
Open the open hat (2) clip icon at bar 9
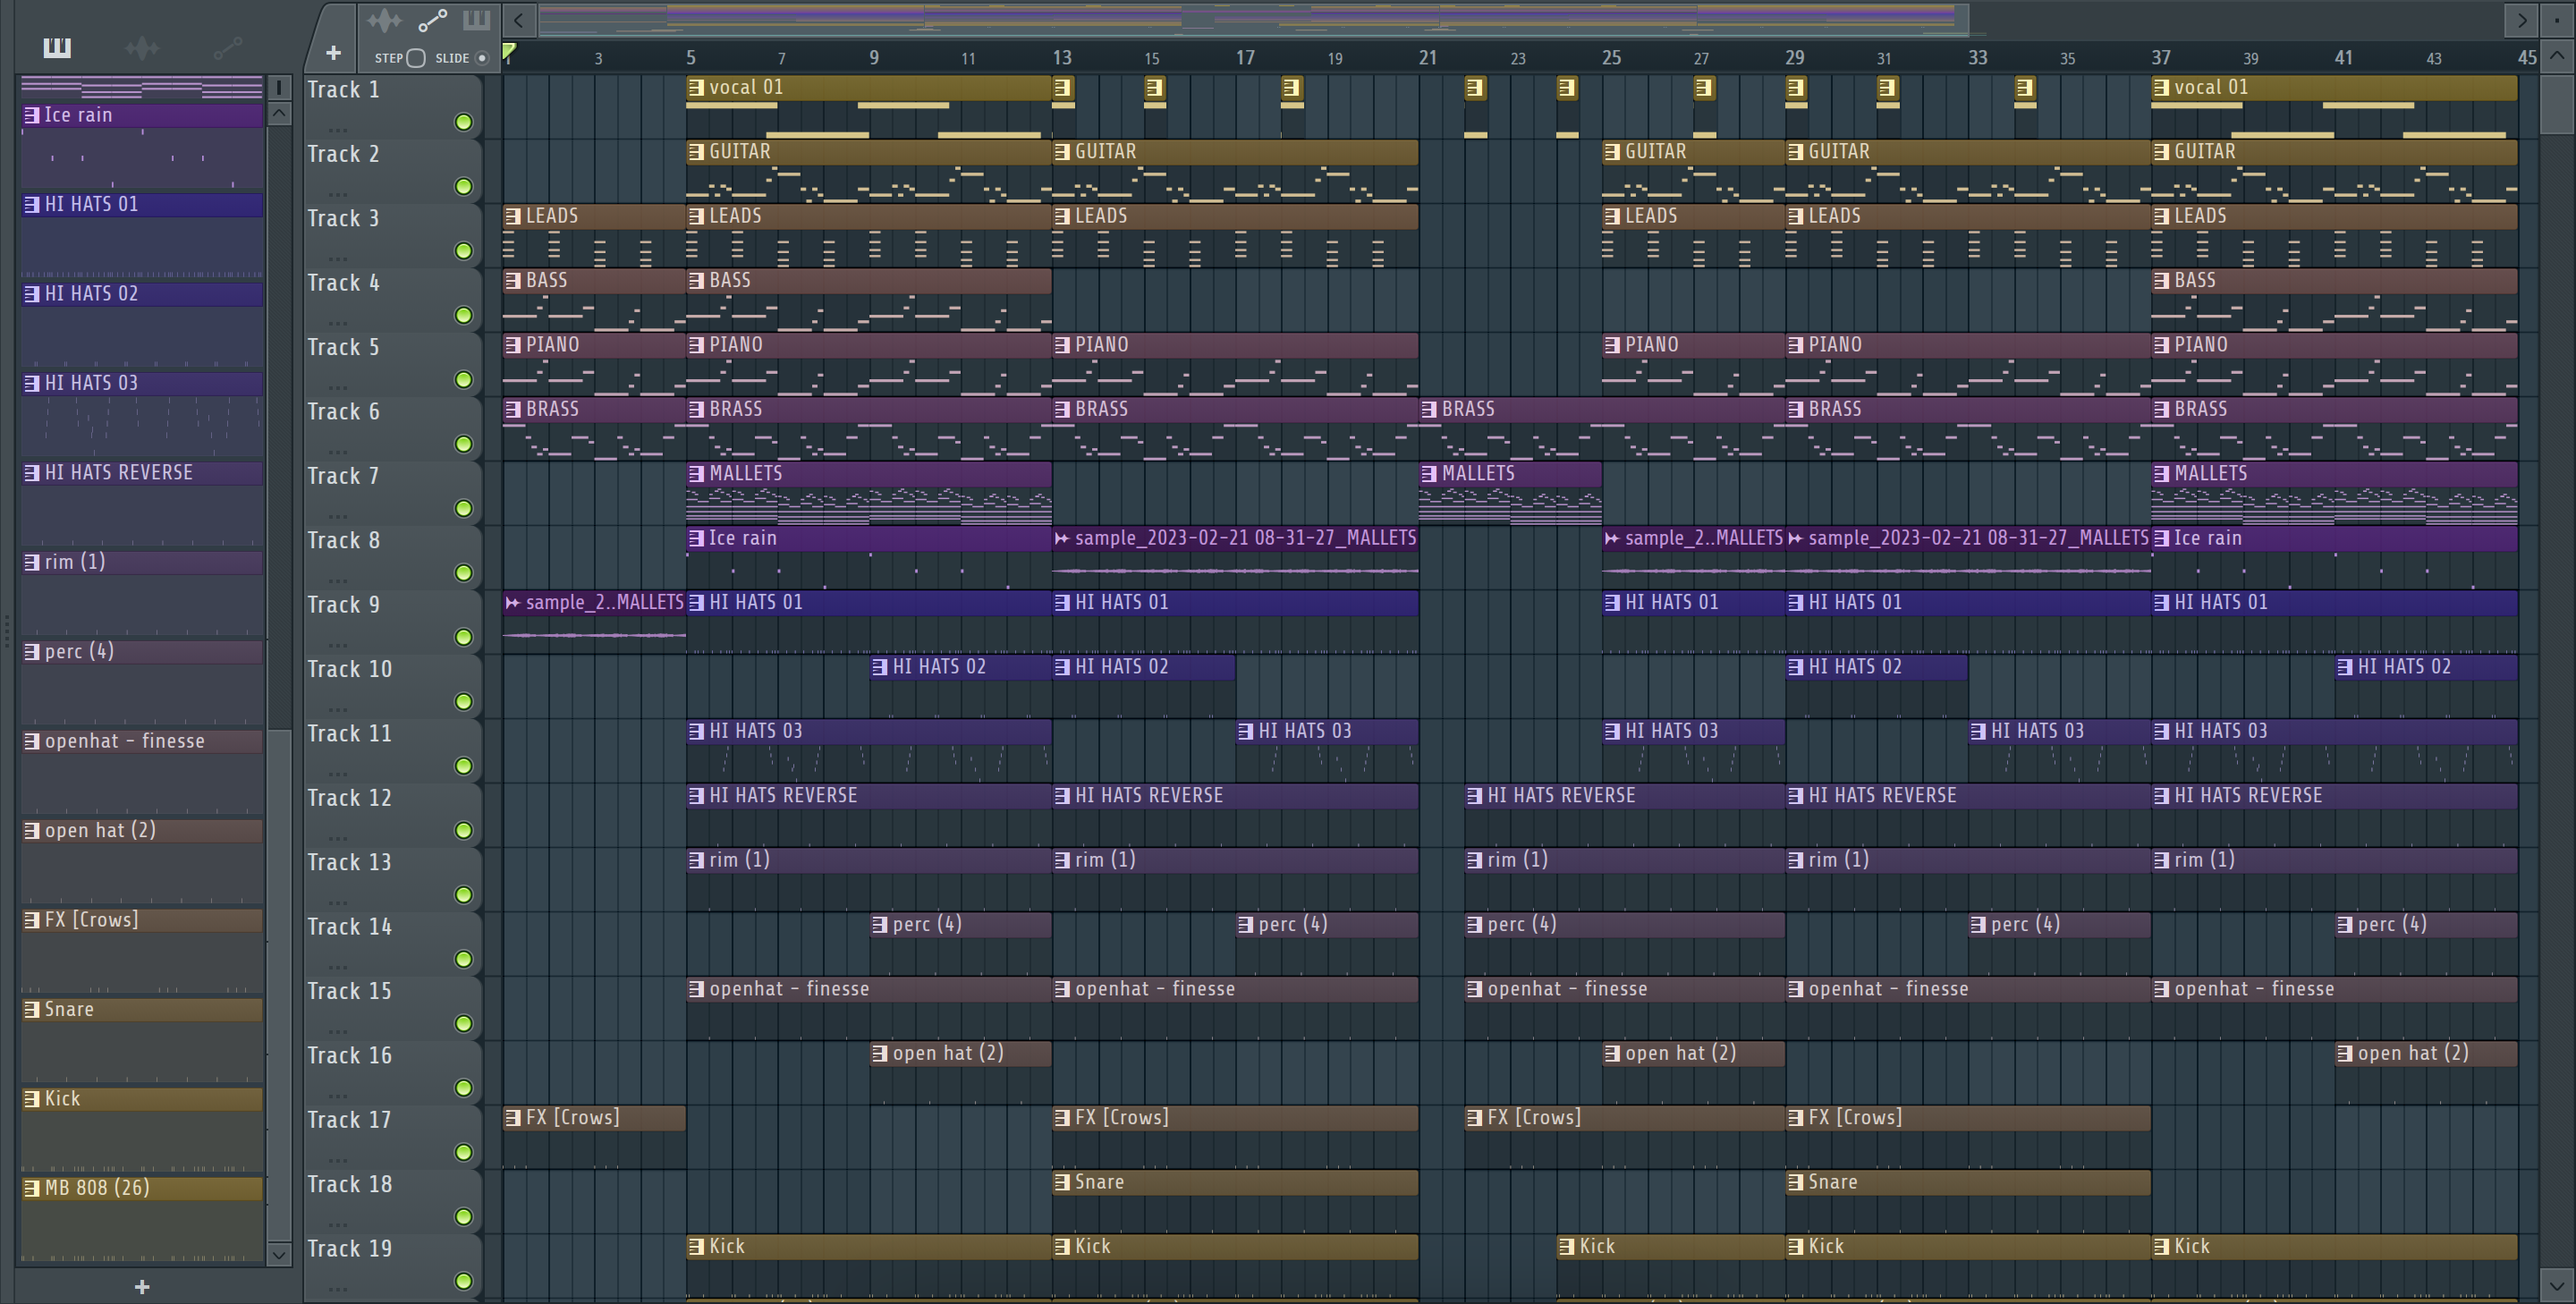tap(880, 1054)
